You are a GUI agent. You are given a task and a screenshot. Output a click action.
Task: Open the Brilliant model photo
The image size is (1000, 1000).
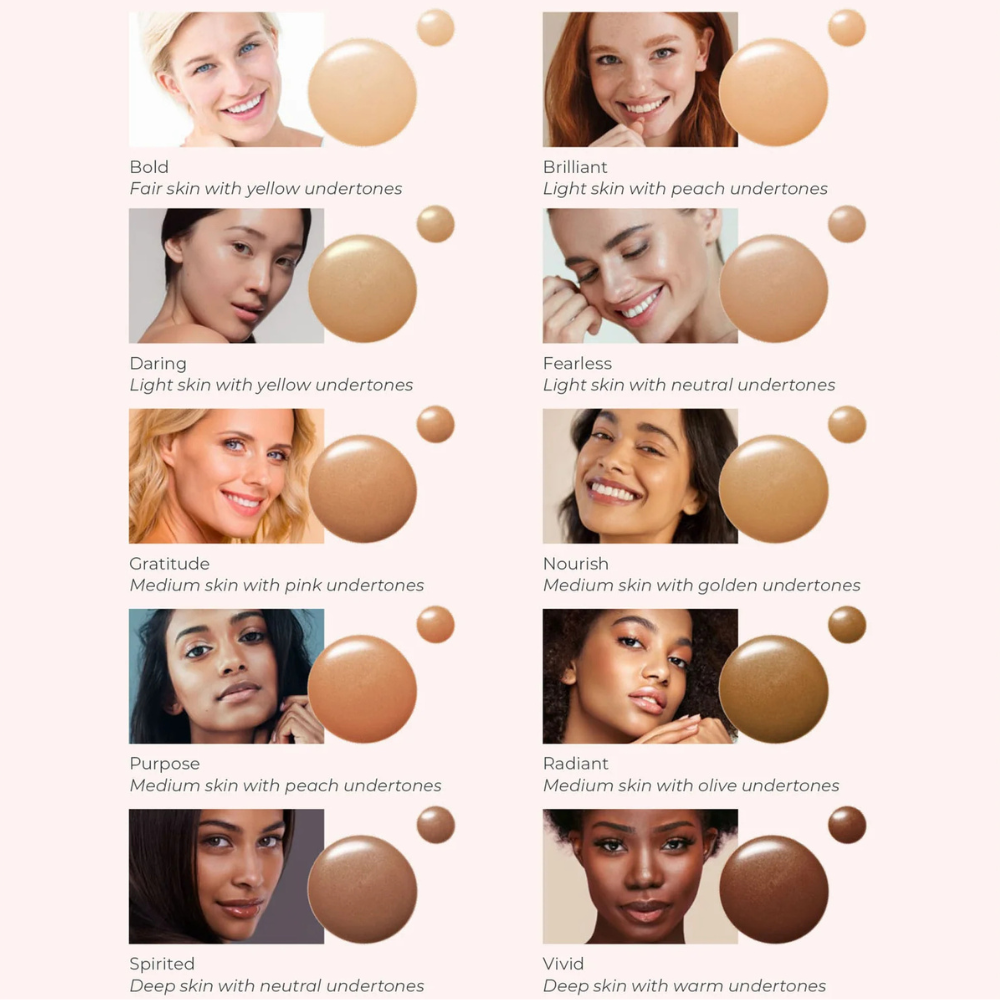point(640,79)
